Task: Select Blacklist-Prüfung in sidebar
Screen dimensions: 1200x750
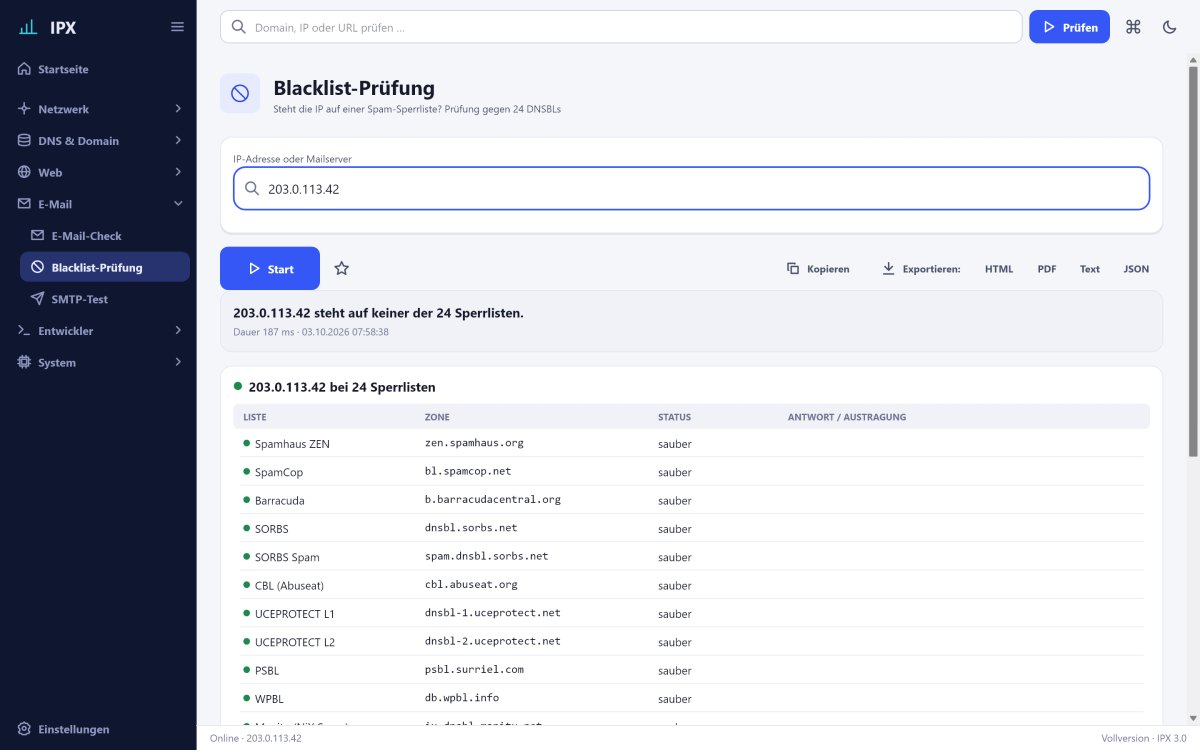Action: [x=105, y=267]
